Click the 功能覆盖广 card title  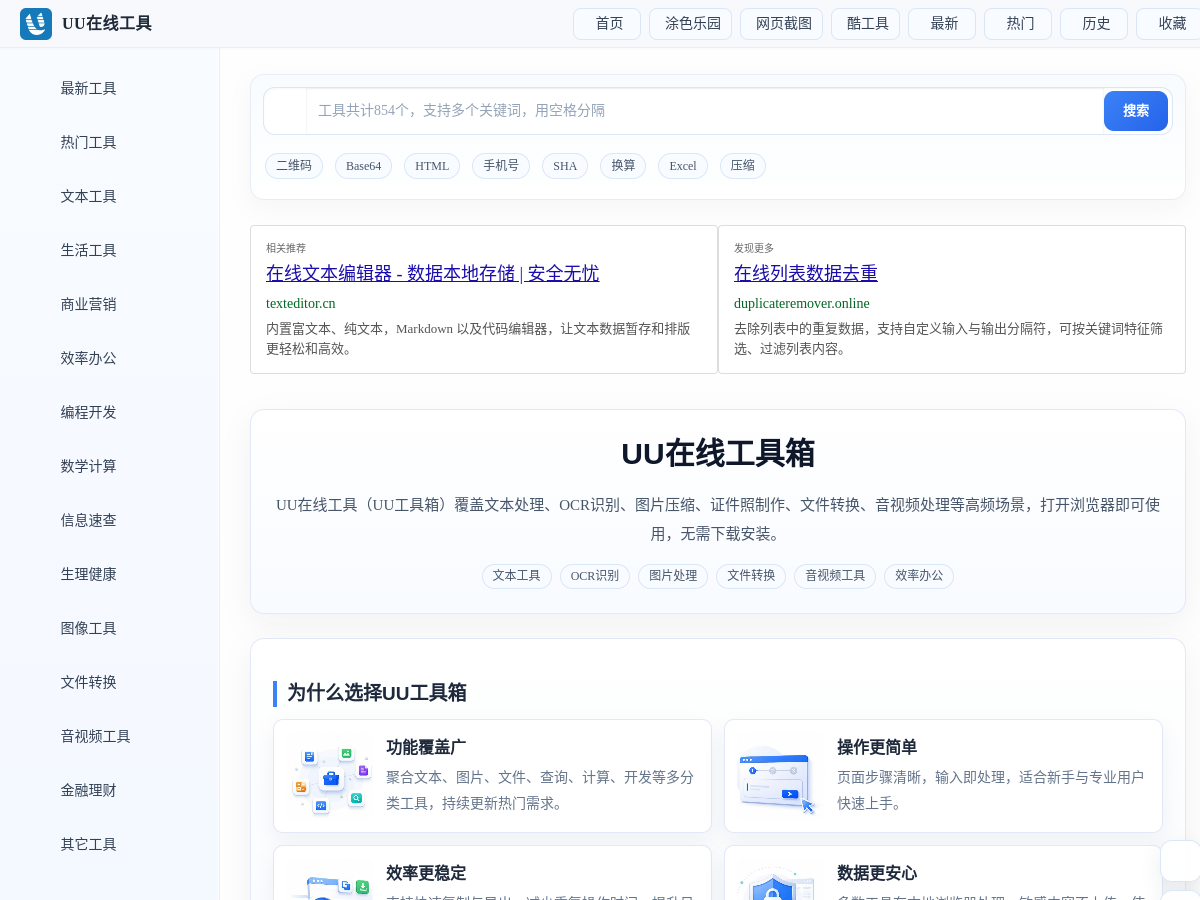[426, 747]
